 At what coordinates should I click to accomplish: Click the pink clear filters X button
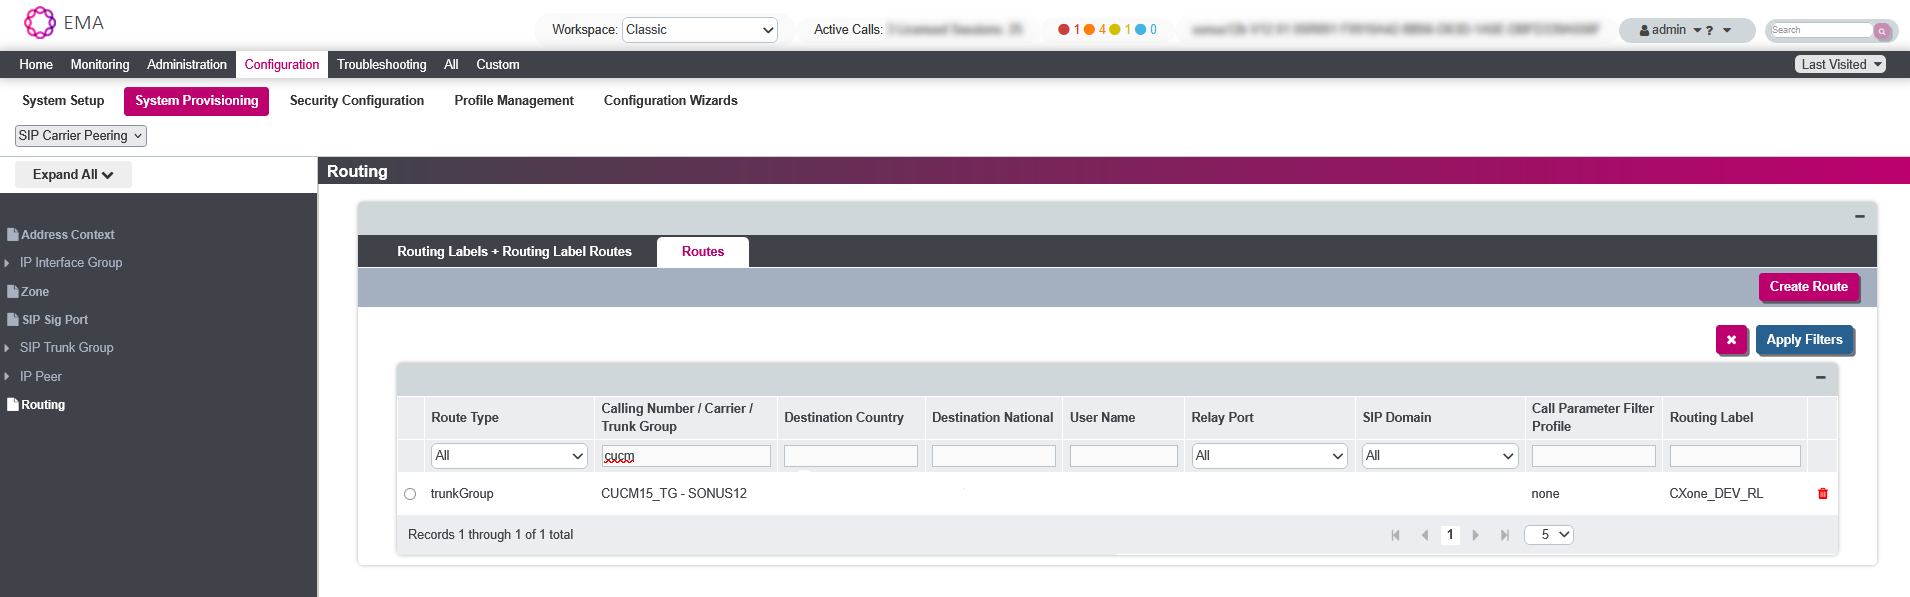click(x=1731, y=340)
